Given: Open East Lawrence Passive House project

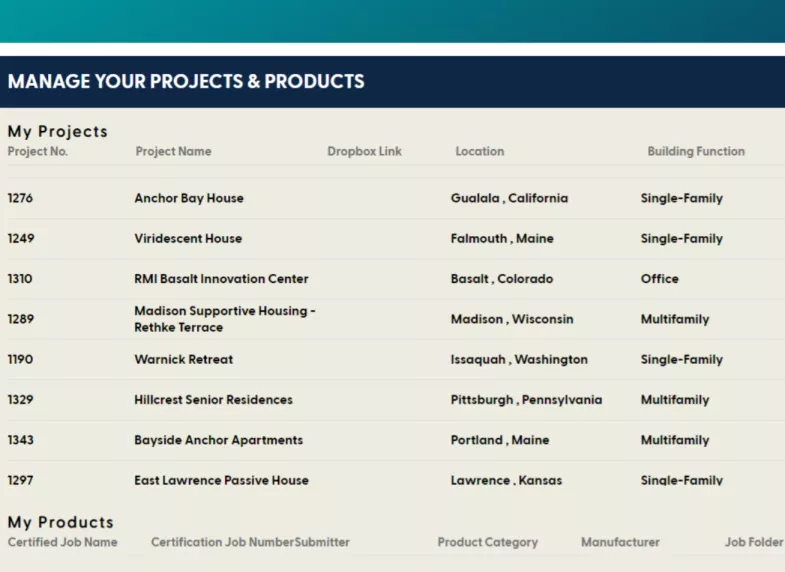Looking at the screenshot, I should pyautogui.click(x=221, y=480).
